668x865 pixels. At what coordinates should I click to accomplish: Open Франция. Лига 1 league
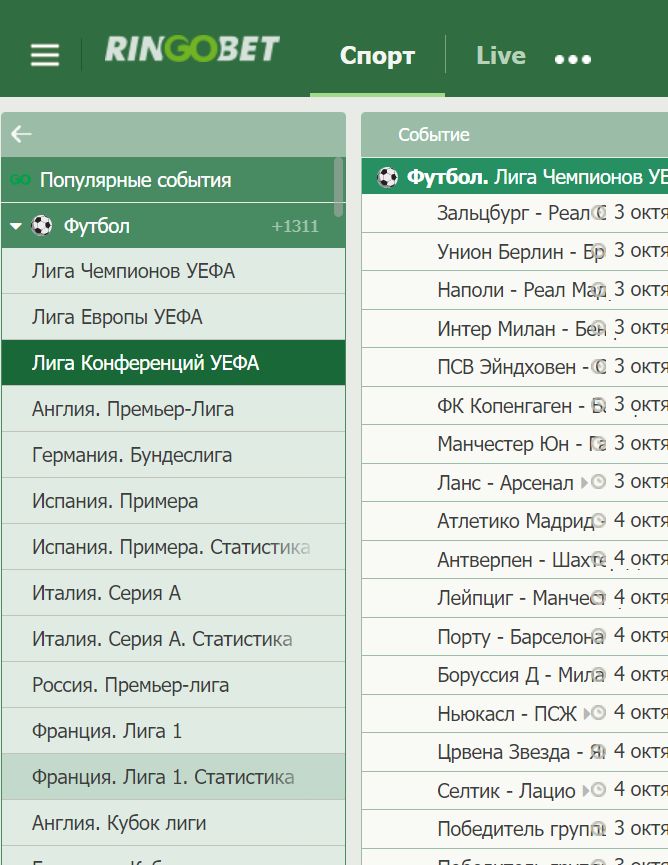pos(173,730)
